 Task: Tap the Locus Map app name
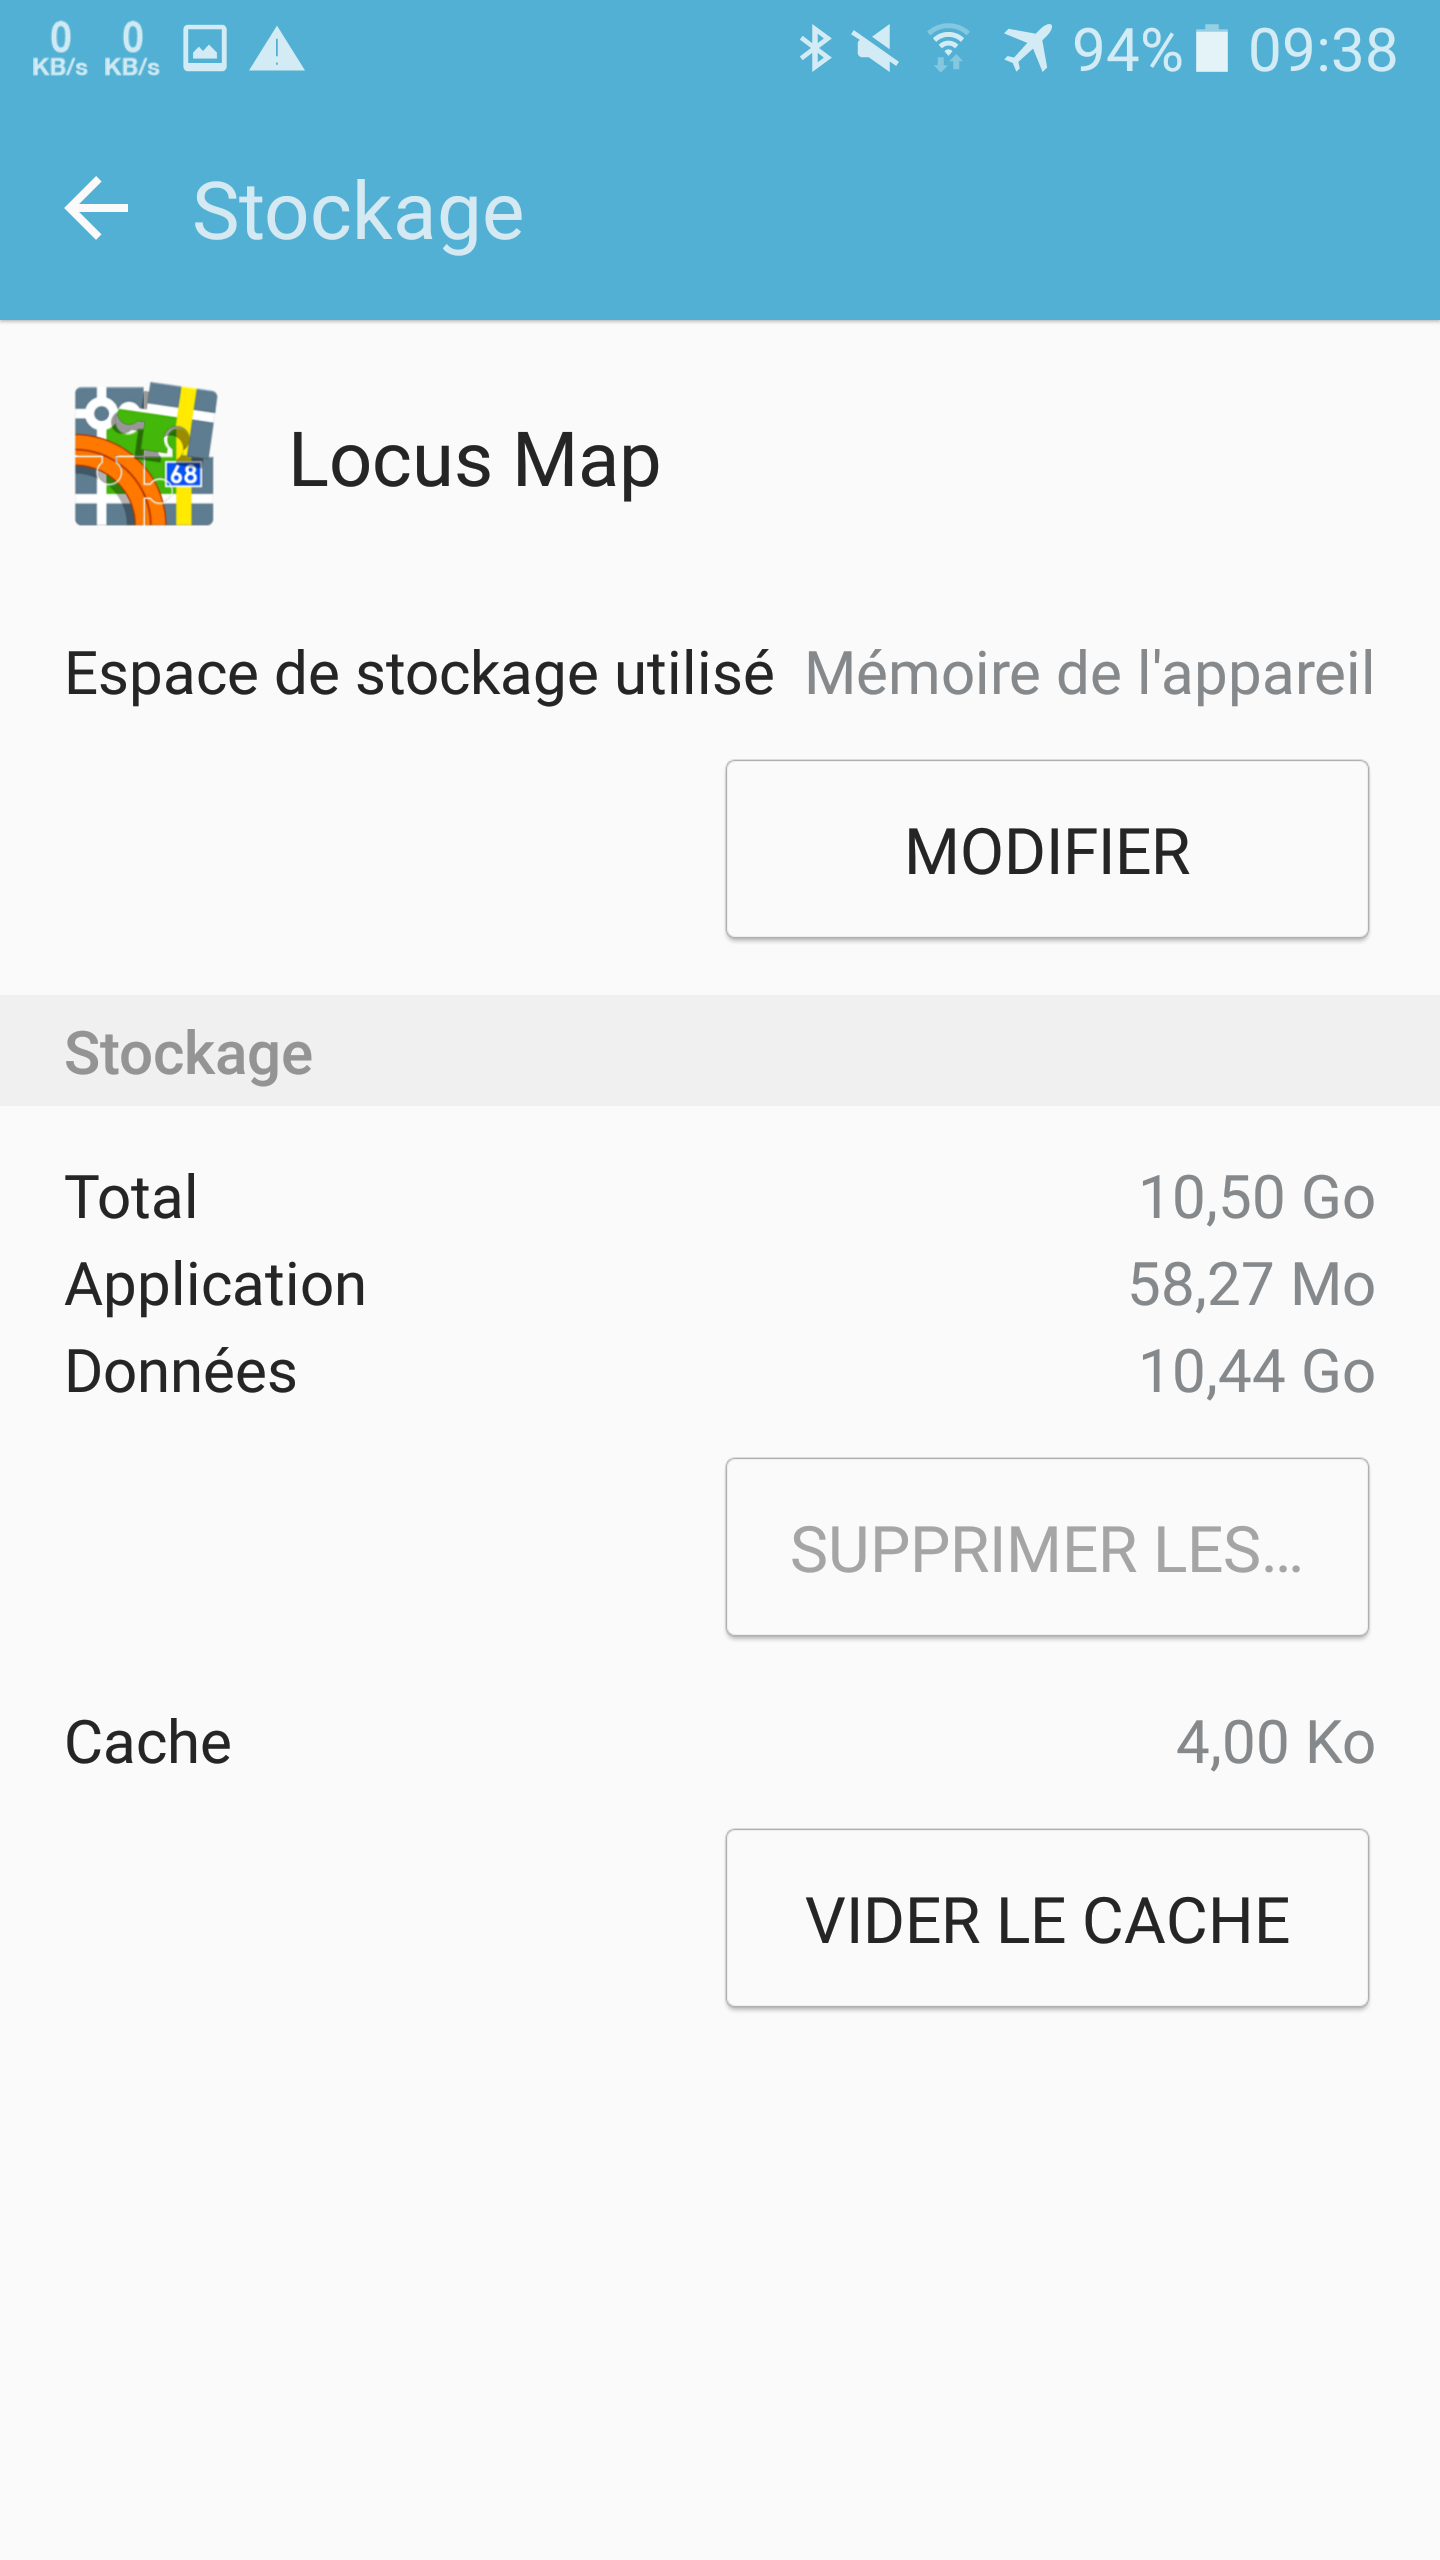pyautogui.click(x=474, y=460)
